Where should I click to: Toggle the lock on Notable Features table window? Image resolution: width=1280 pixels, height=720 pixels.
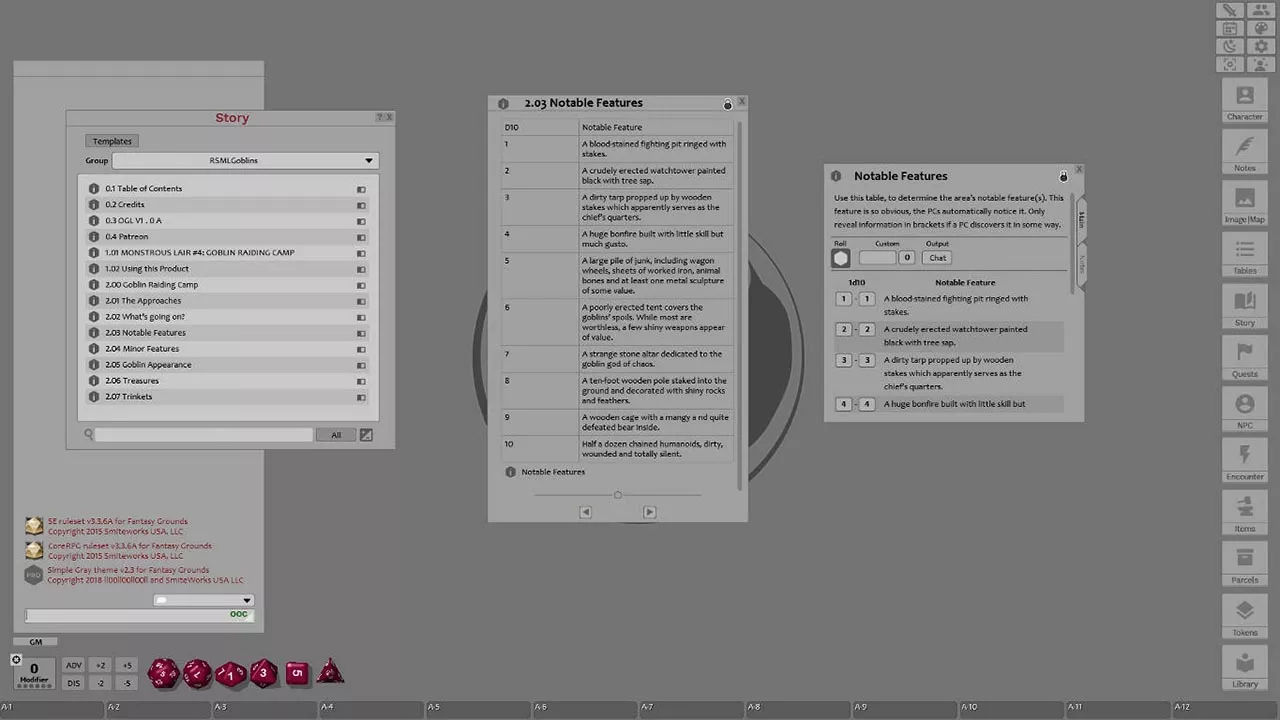pyautogui.click(x=1063, y=177)
